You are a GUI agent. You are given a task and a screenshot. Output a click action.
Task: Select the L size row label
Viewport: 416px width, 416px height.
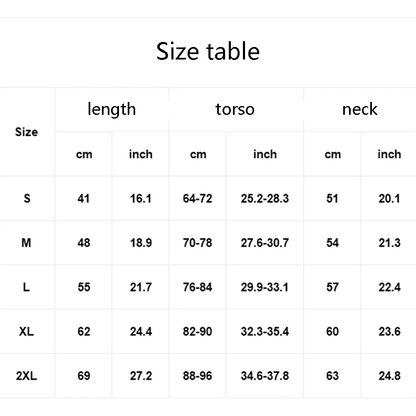26,287
